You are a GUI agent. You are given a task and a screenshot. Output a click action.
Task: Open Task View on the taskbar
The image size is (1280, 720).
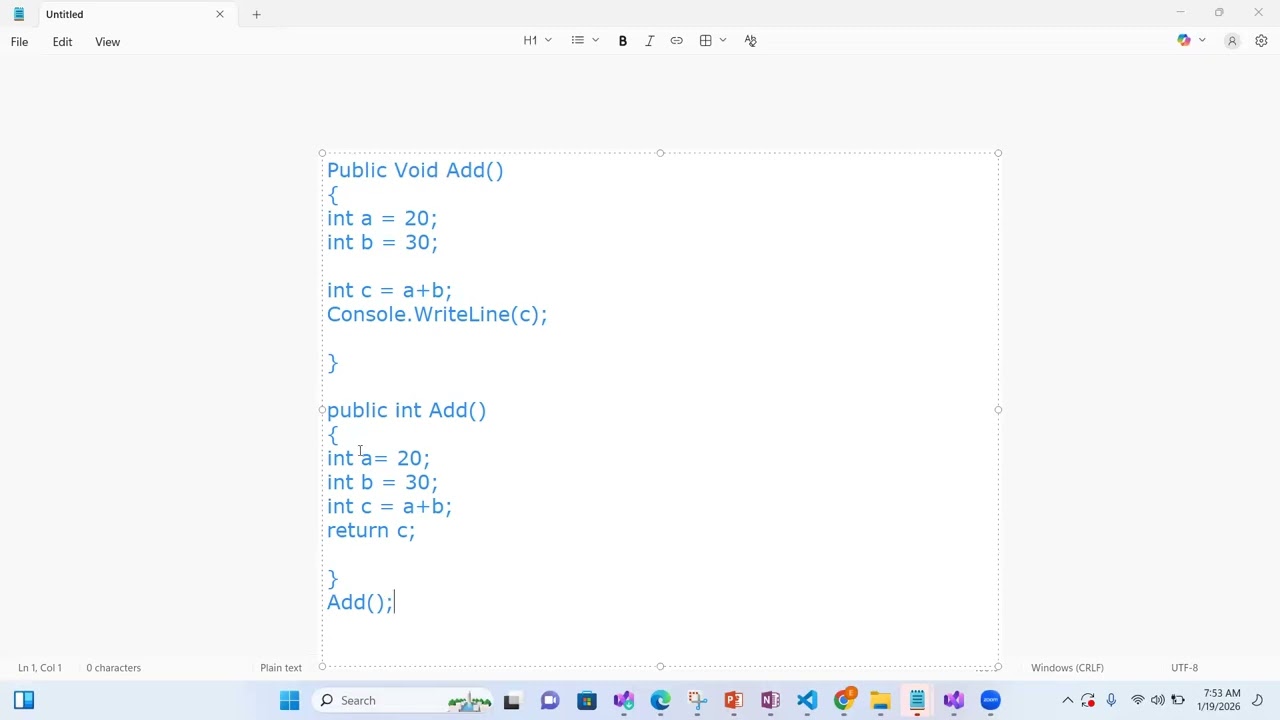(512, 701)
